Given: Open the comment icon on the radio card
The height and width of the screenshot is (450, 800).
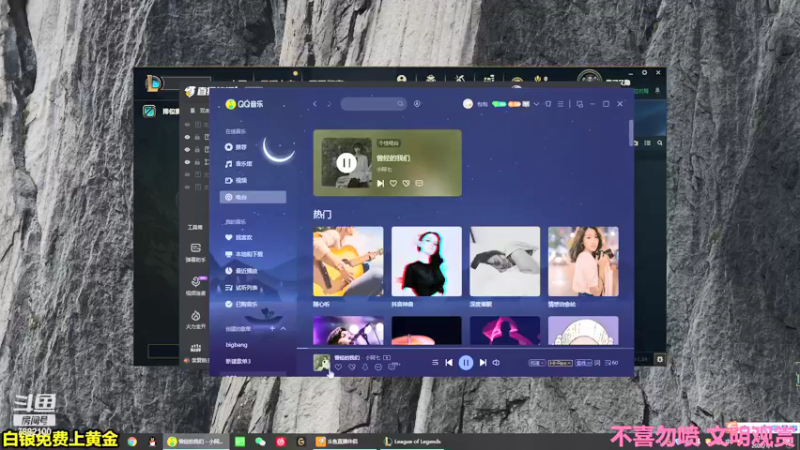Looking at the screenshot, I should point(419,183).
